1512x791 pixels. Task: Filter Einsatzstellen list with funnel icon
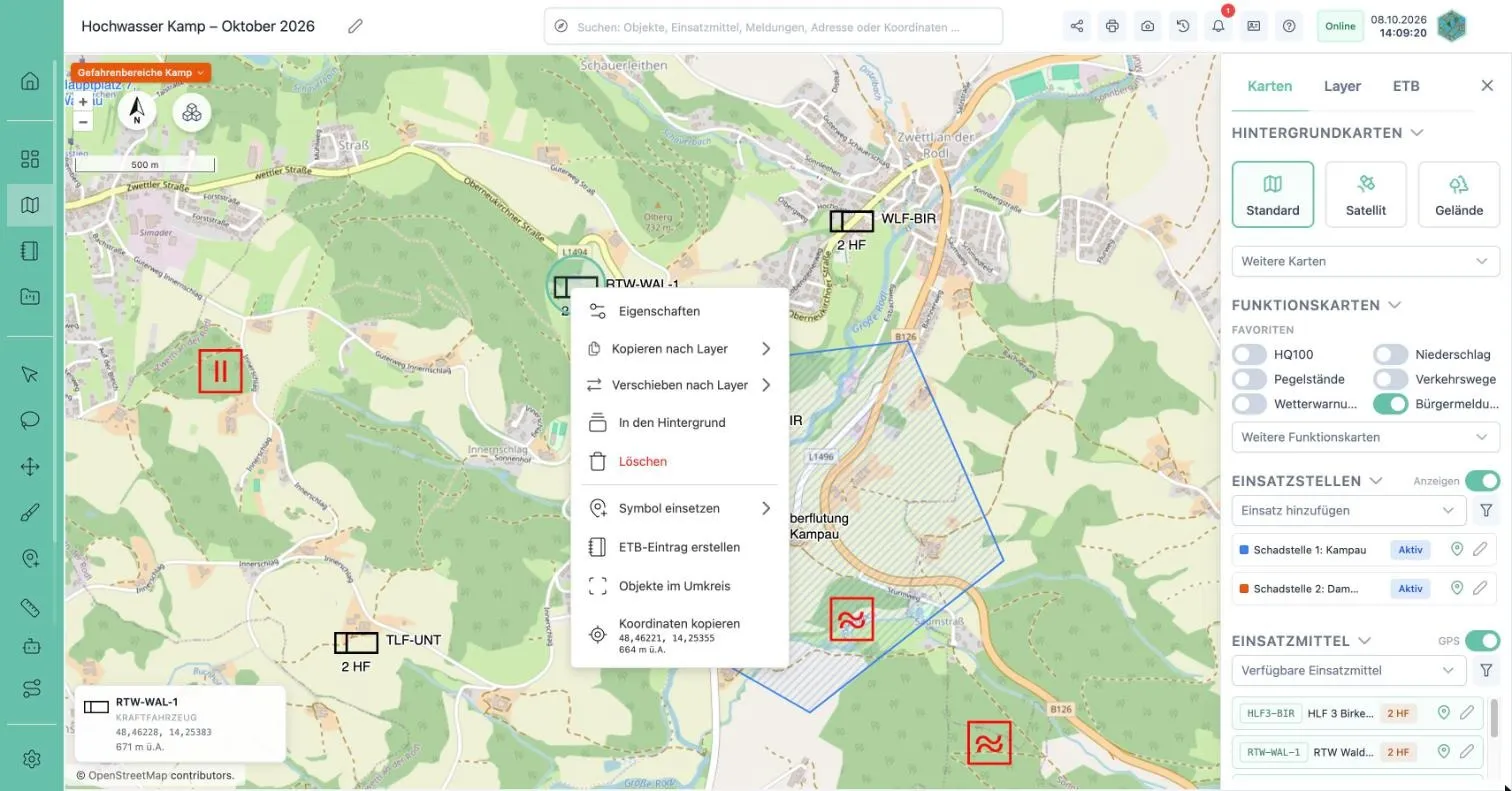point(1486,510)
